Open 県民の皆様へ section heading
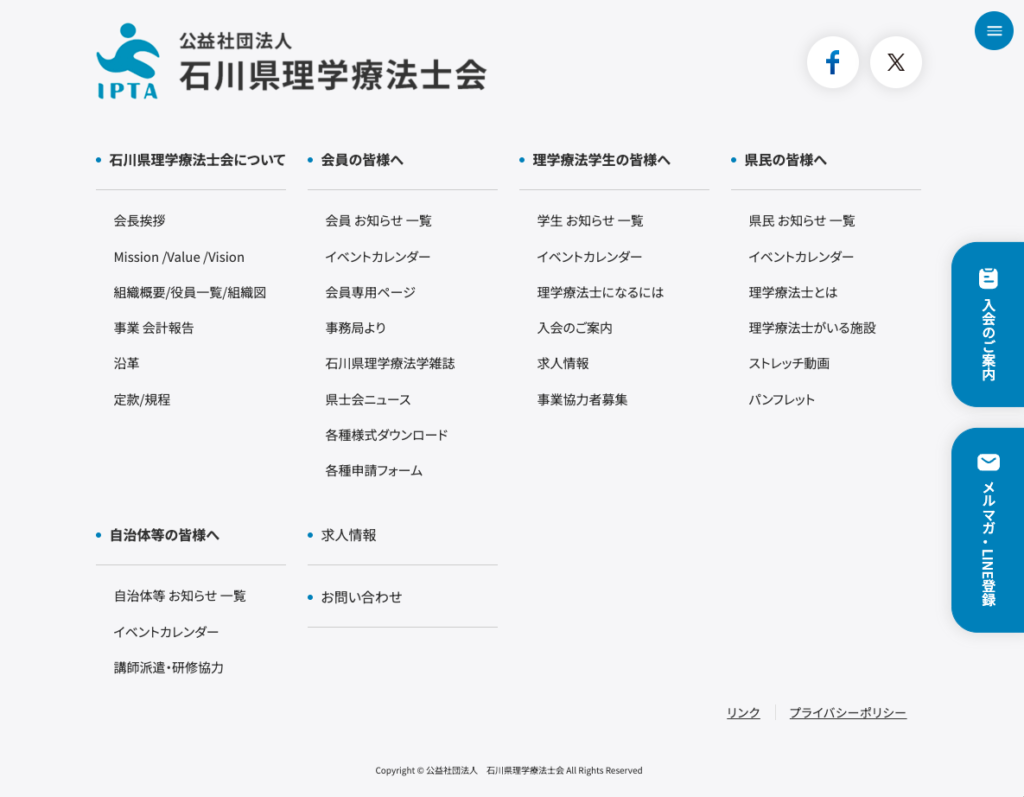The image size is (1024, 797). click(x=785, y=160)
